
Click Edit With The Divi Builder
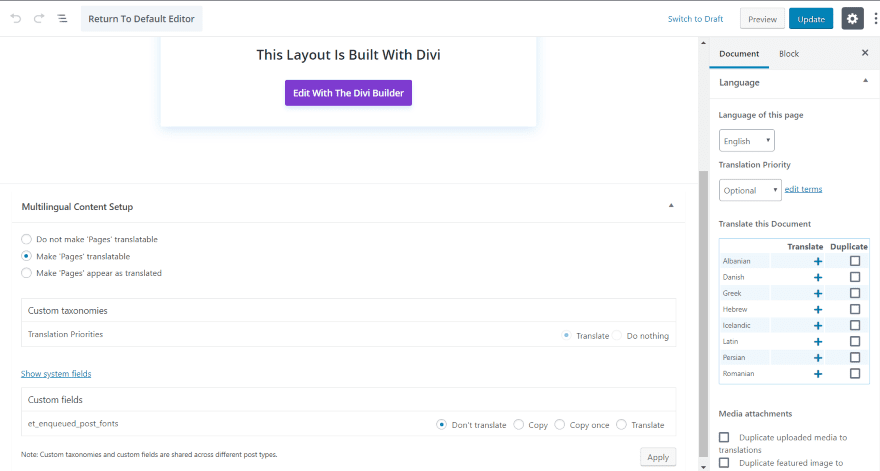point(348,93)
